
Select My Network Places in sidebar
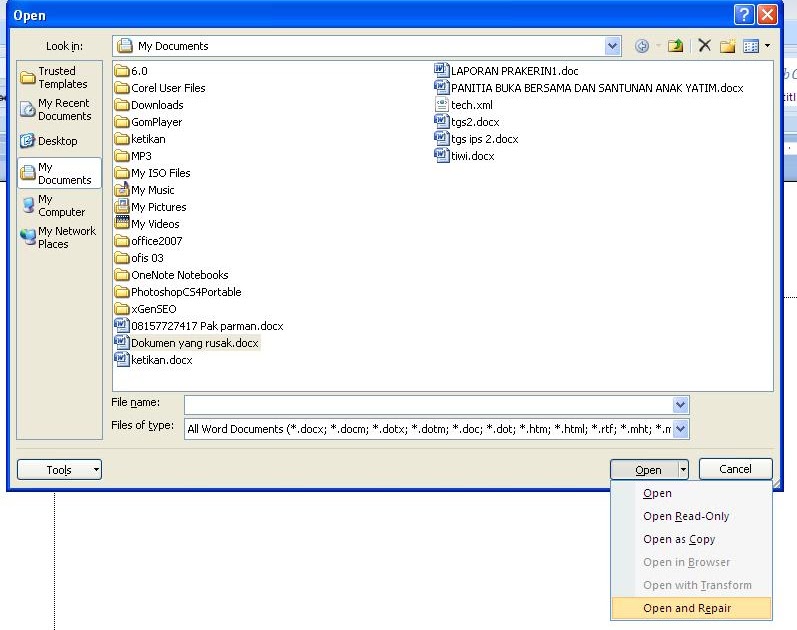pyautogui.click(x=59, y=237)
